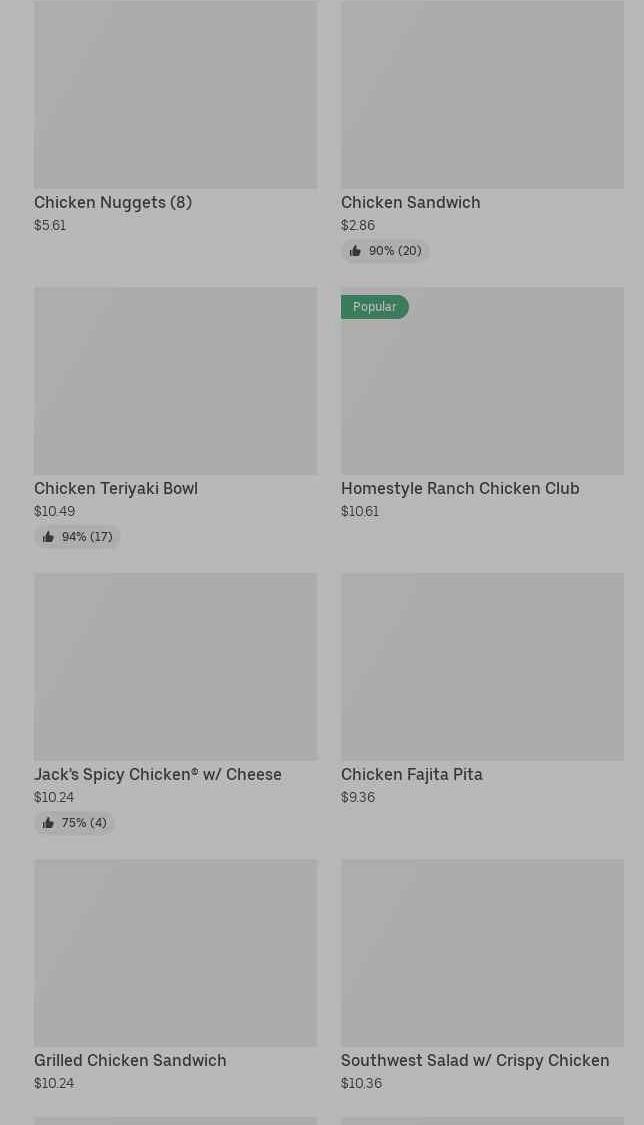This screenshot has width=644, height=1125.
Task: Click the Chicken Sandwich item name
Action: click(x=410, y=202)
